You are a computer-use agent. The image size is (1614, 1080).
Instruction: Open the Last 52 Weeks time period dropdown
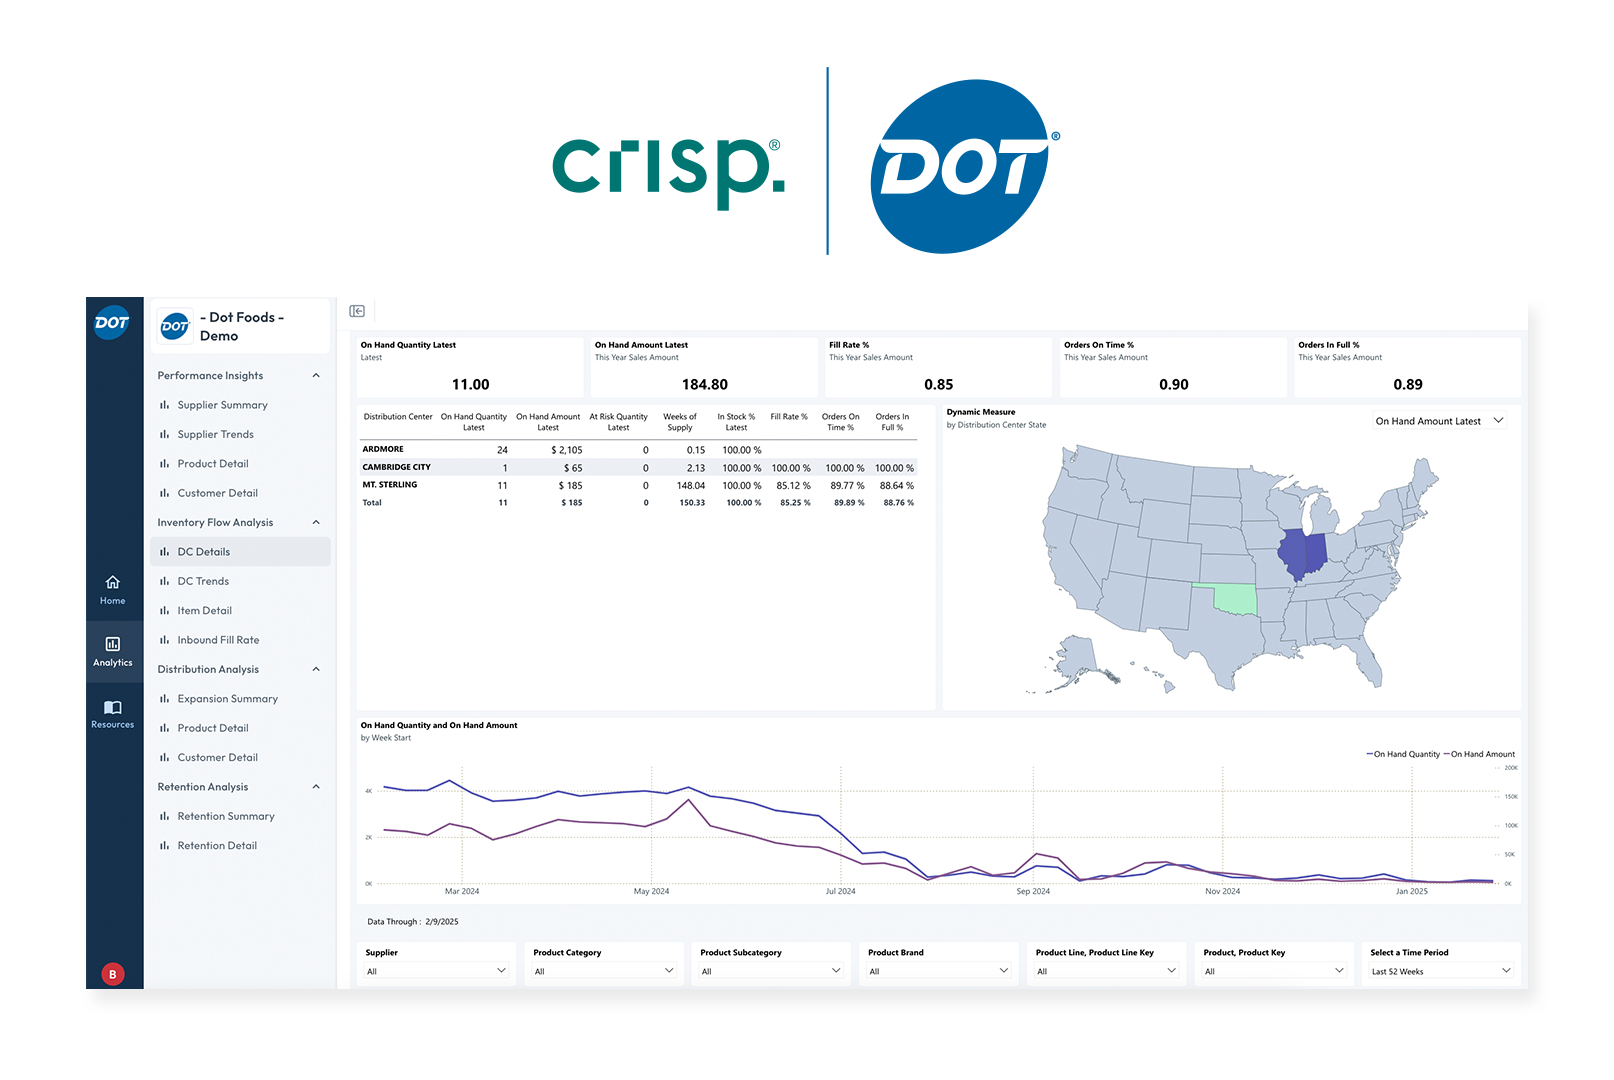tap(1440, 970)
